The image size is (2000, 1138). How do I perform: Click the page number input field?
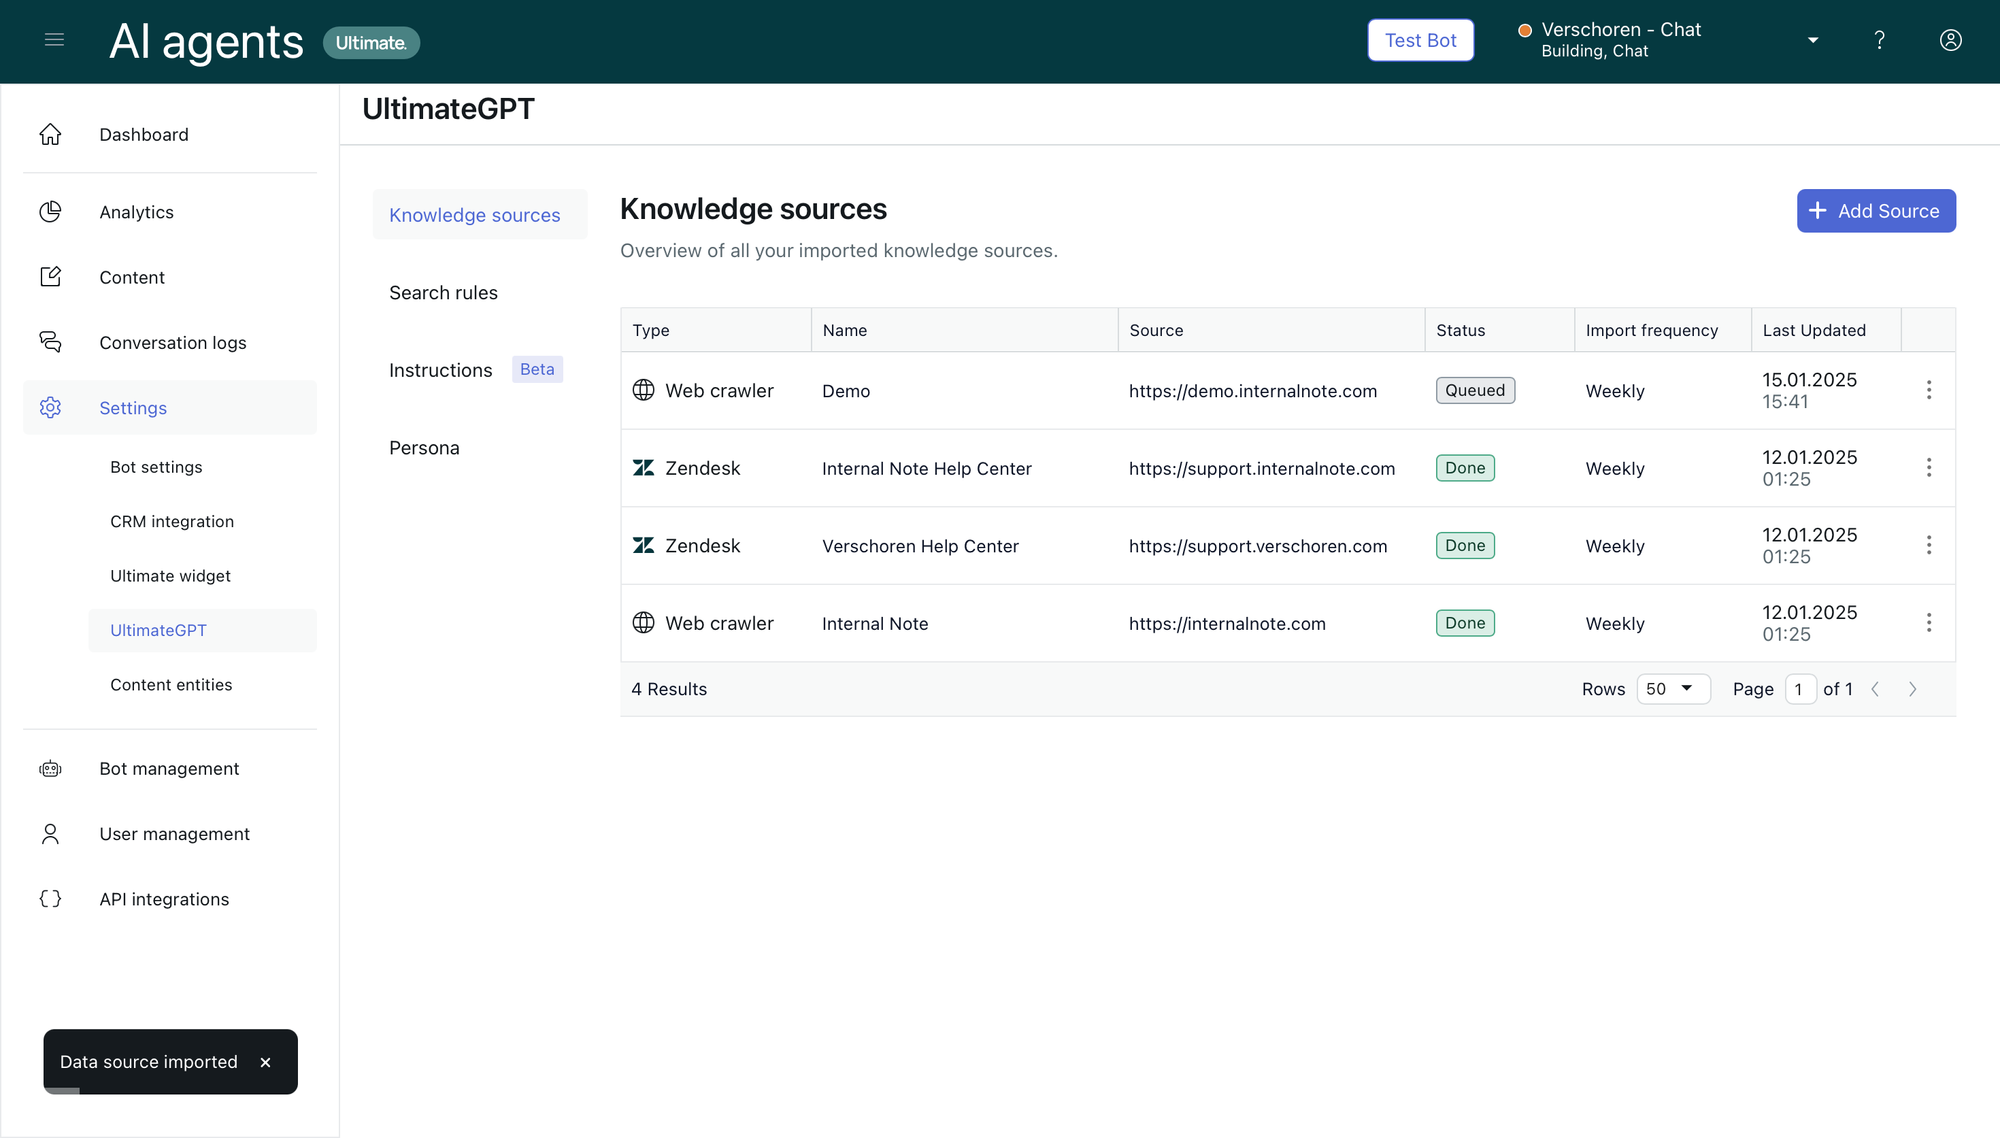(x=1799, y=689)
